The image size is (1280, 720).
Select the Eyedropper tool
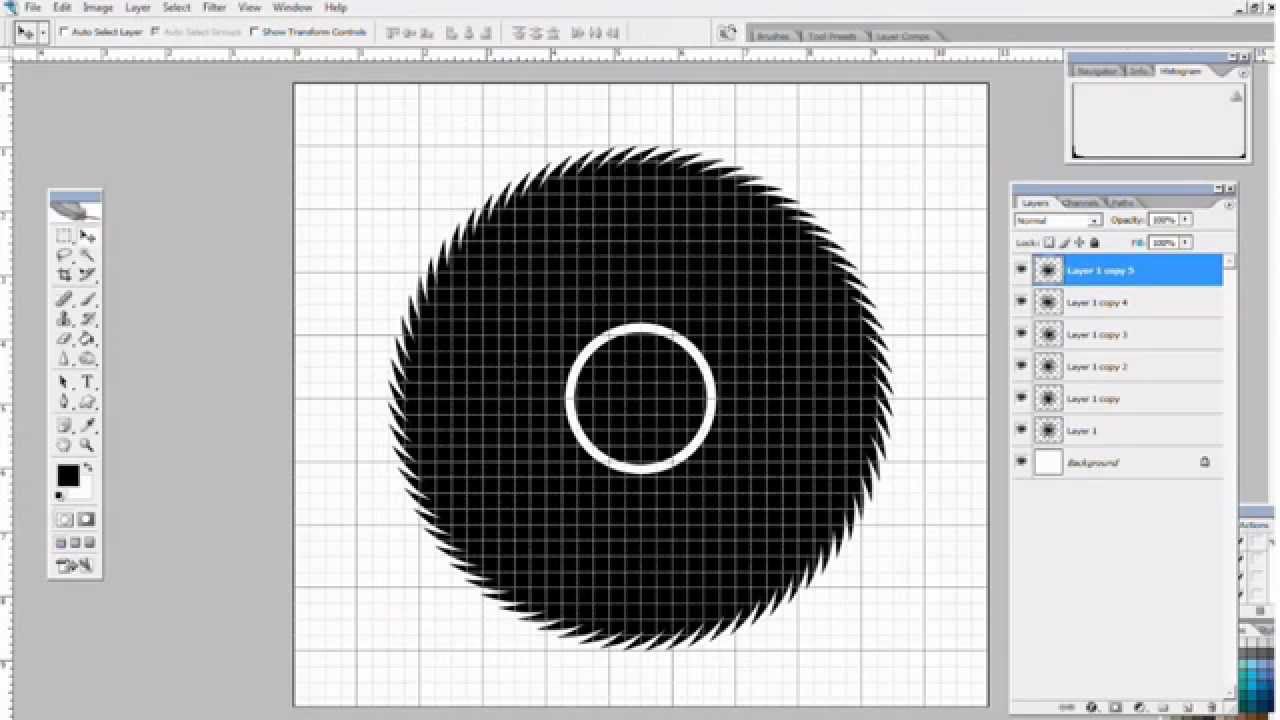click(x=88, y=426)
